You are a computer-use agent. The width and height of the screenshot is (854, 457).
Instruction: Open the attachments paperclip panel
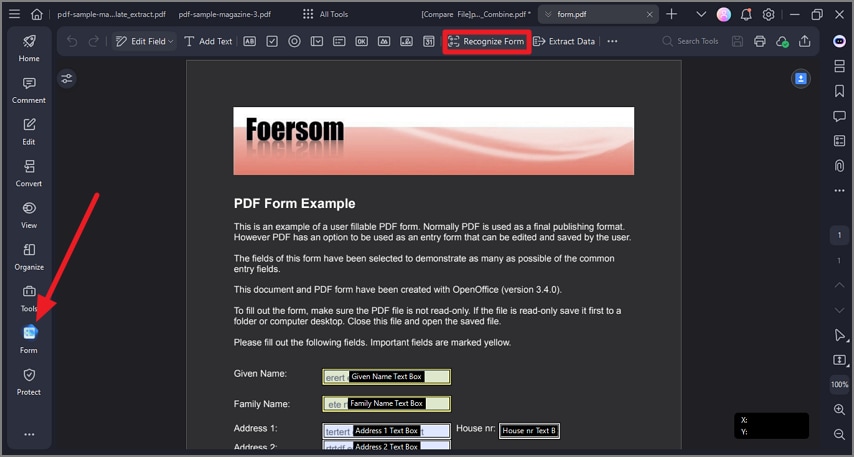839,166
